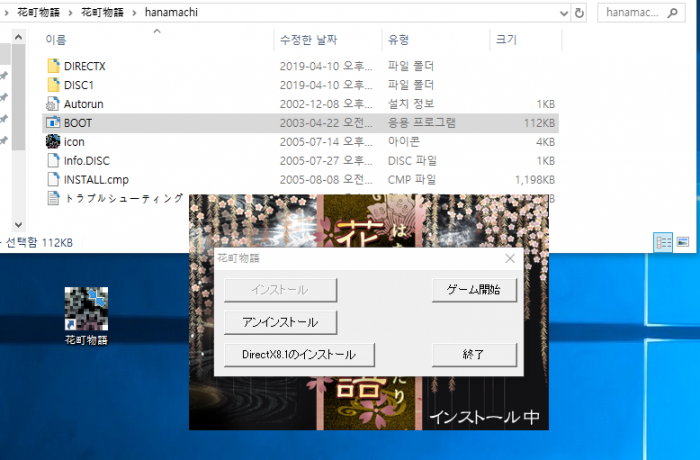Click the ゲーム開始 button
Screen dimensions: 700x460
pyautogui.click(x=474, y=290)
